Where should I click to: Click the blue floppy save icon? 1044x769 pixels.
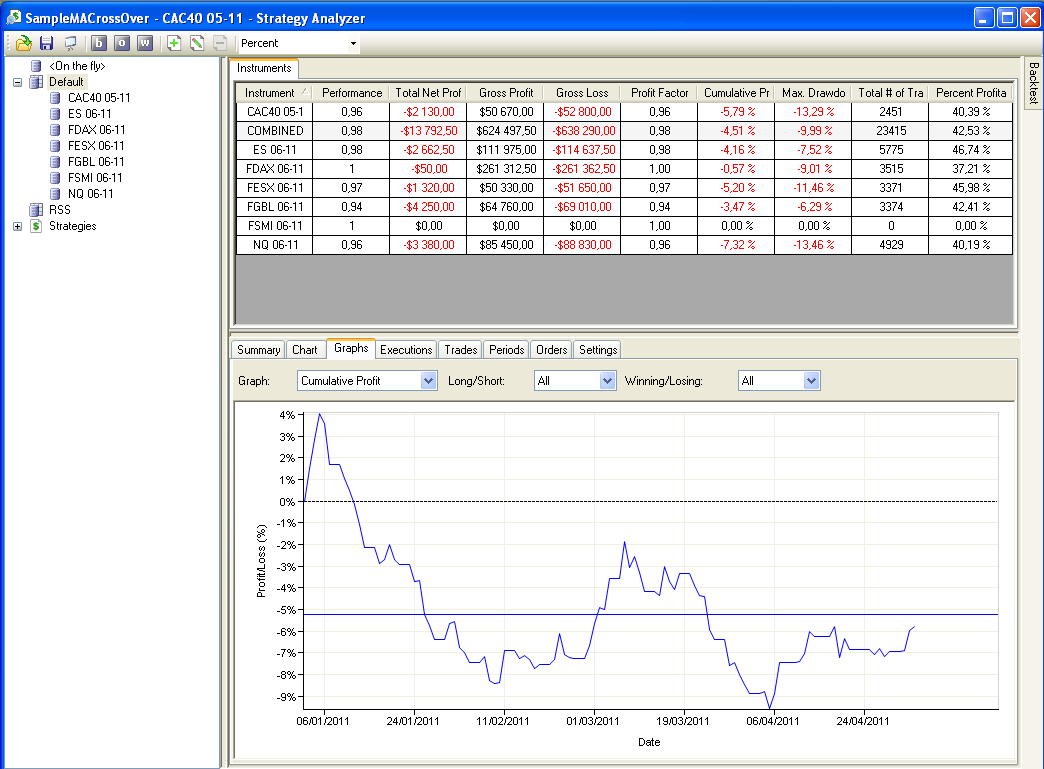pyautogui.click(x=46, y=43)
